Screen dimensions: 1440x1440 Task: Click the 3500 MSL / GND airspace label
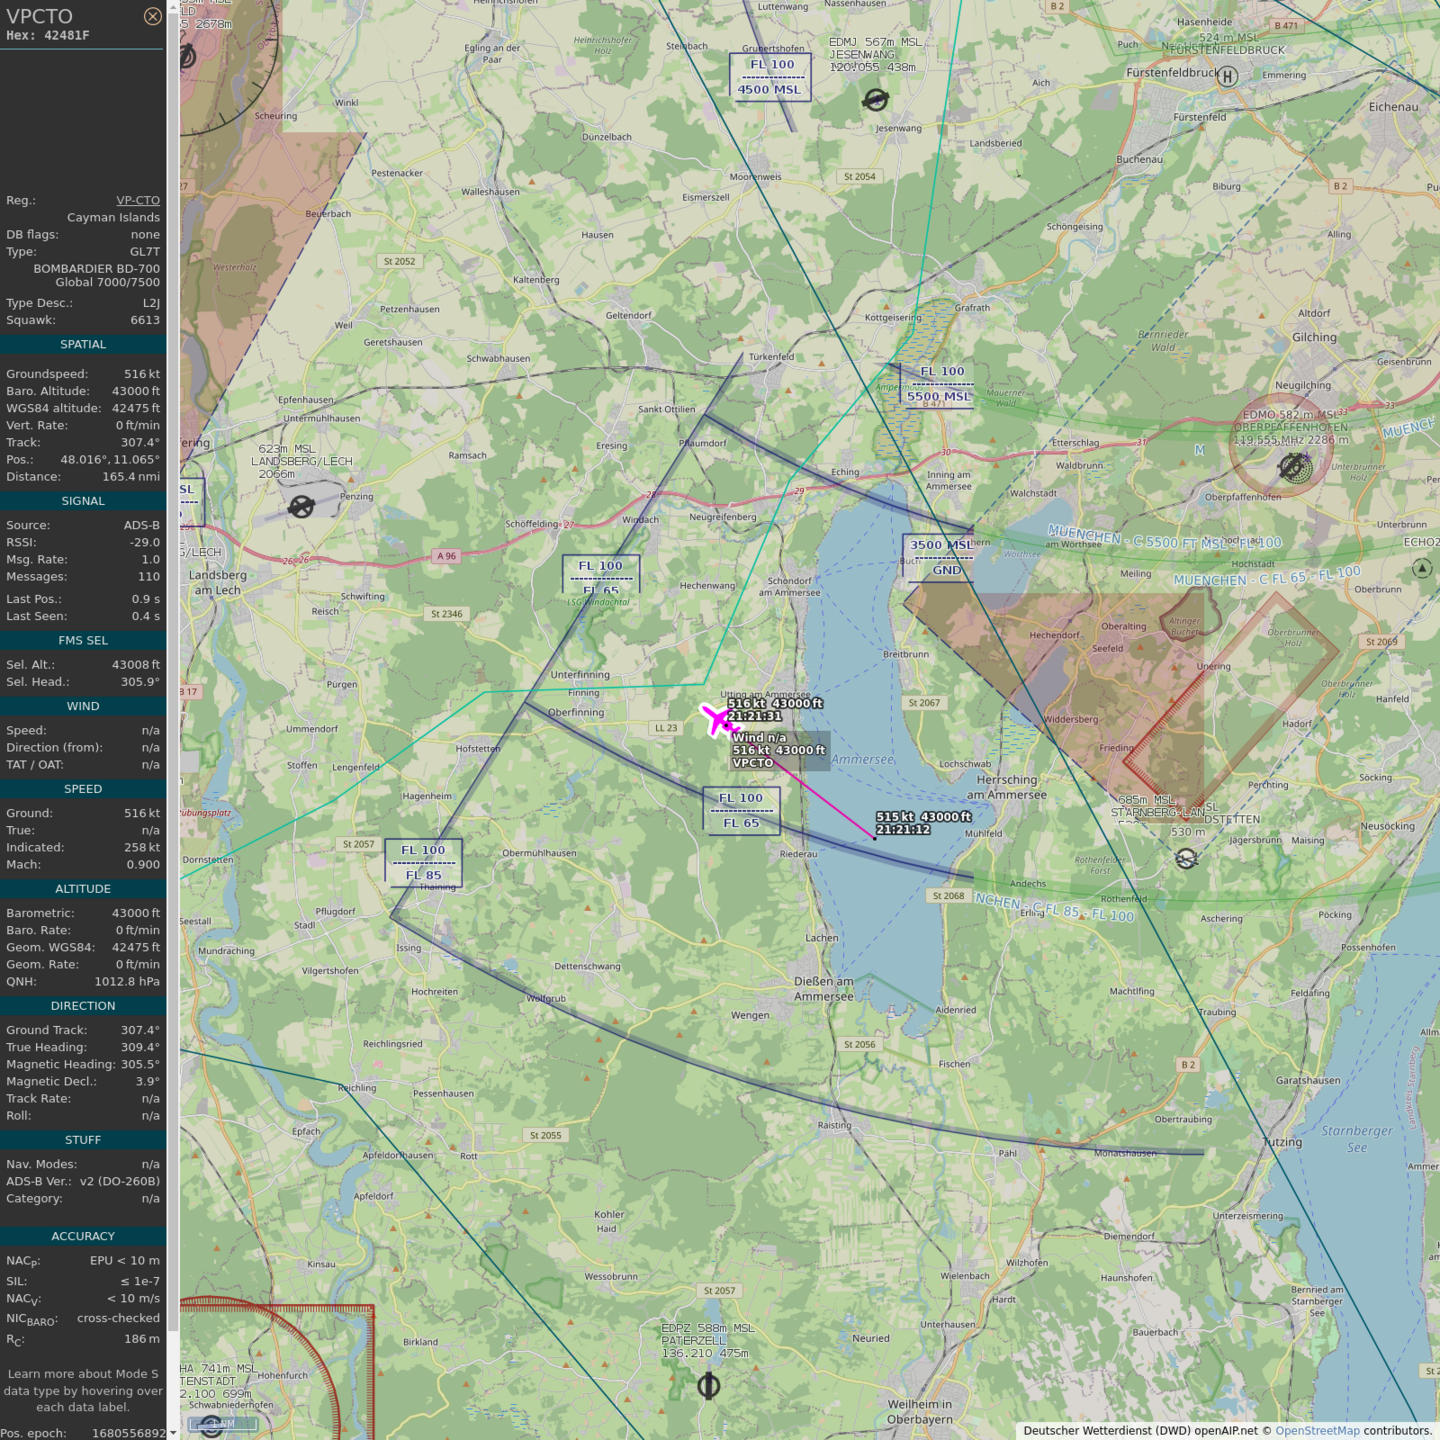[939, 558]
